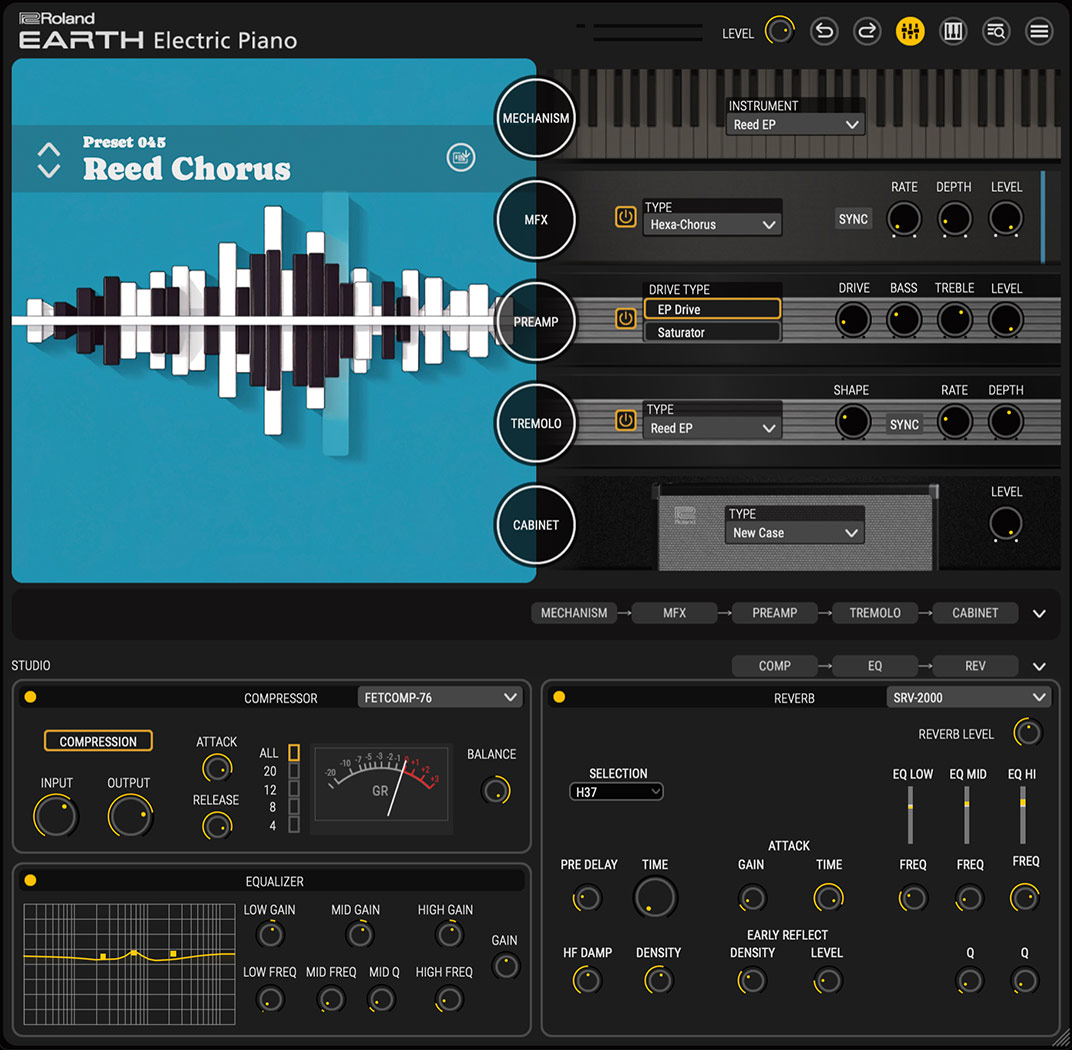
Task: Open the reverb SRV-2000 type dropdown
Action: tap(966, 697)
